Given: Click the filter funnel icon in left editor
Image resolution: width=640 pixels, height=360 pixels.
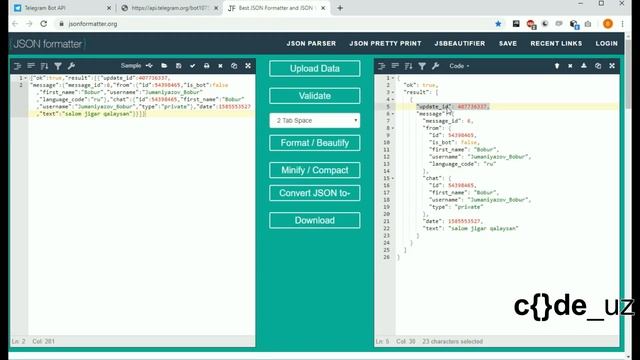Looking at the screenshot, I should point(58,66).
